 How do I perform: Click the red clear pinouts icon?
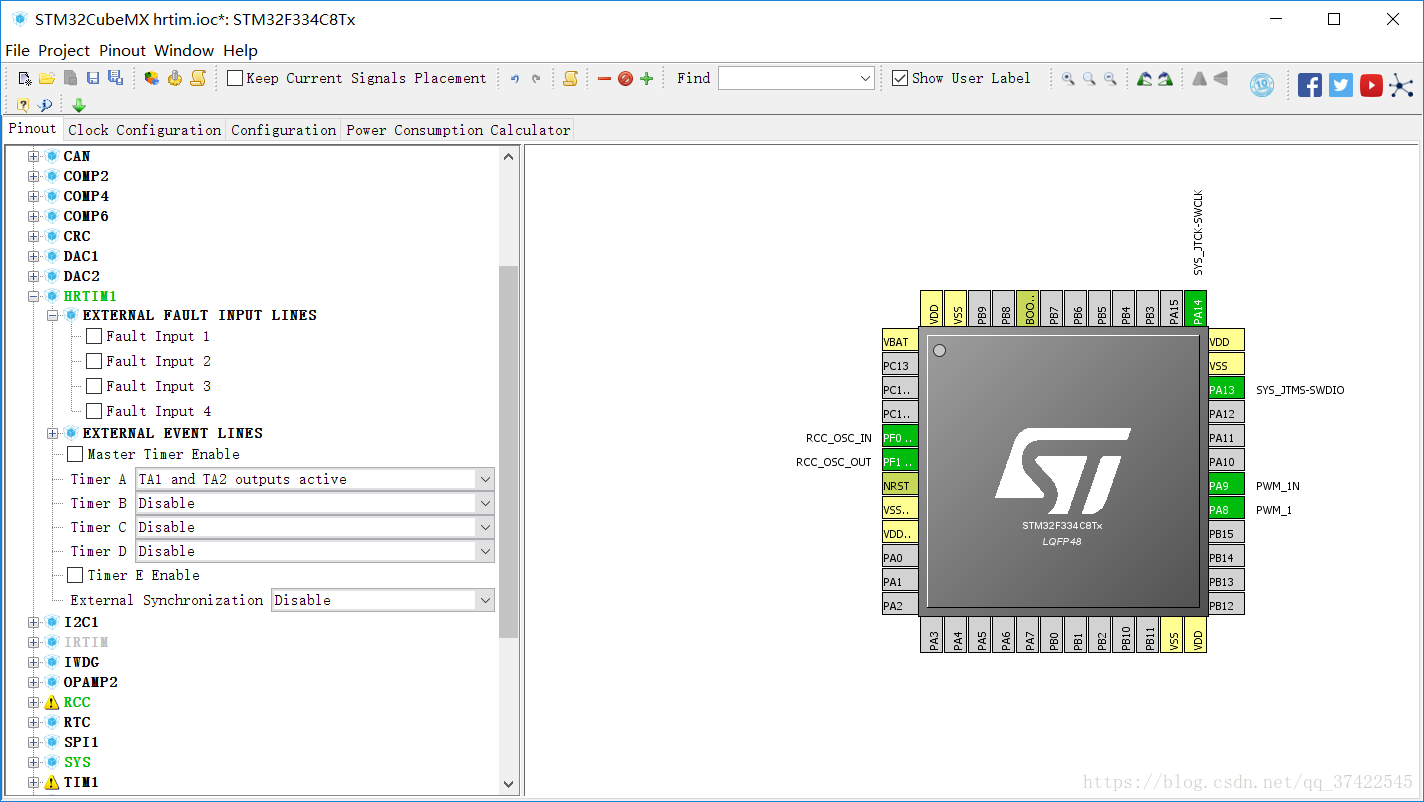tap(625, 78)
